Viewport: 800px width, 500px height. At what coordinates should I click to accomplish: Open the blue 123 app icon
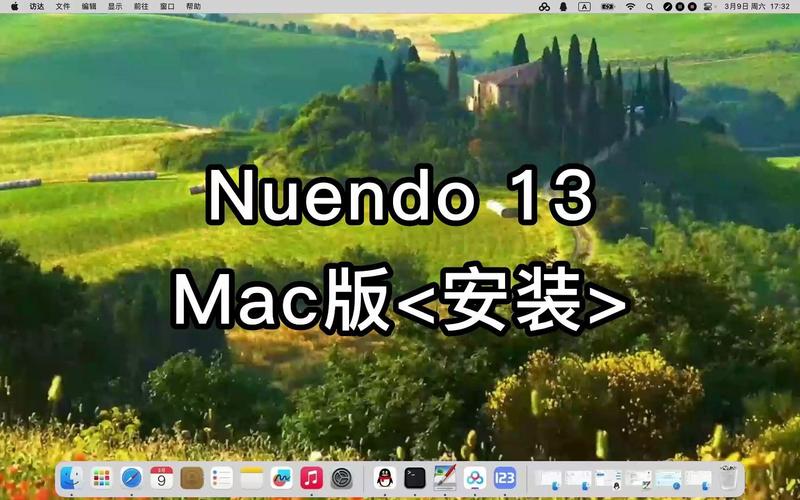pos(505,478)
